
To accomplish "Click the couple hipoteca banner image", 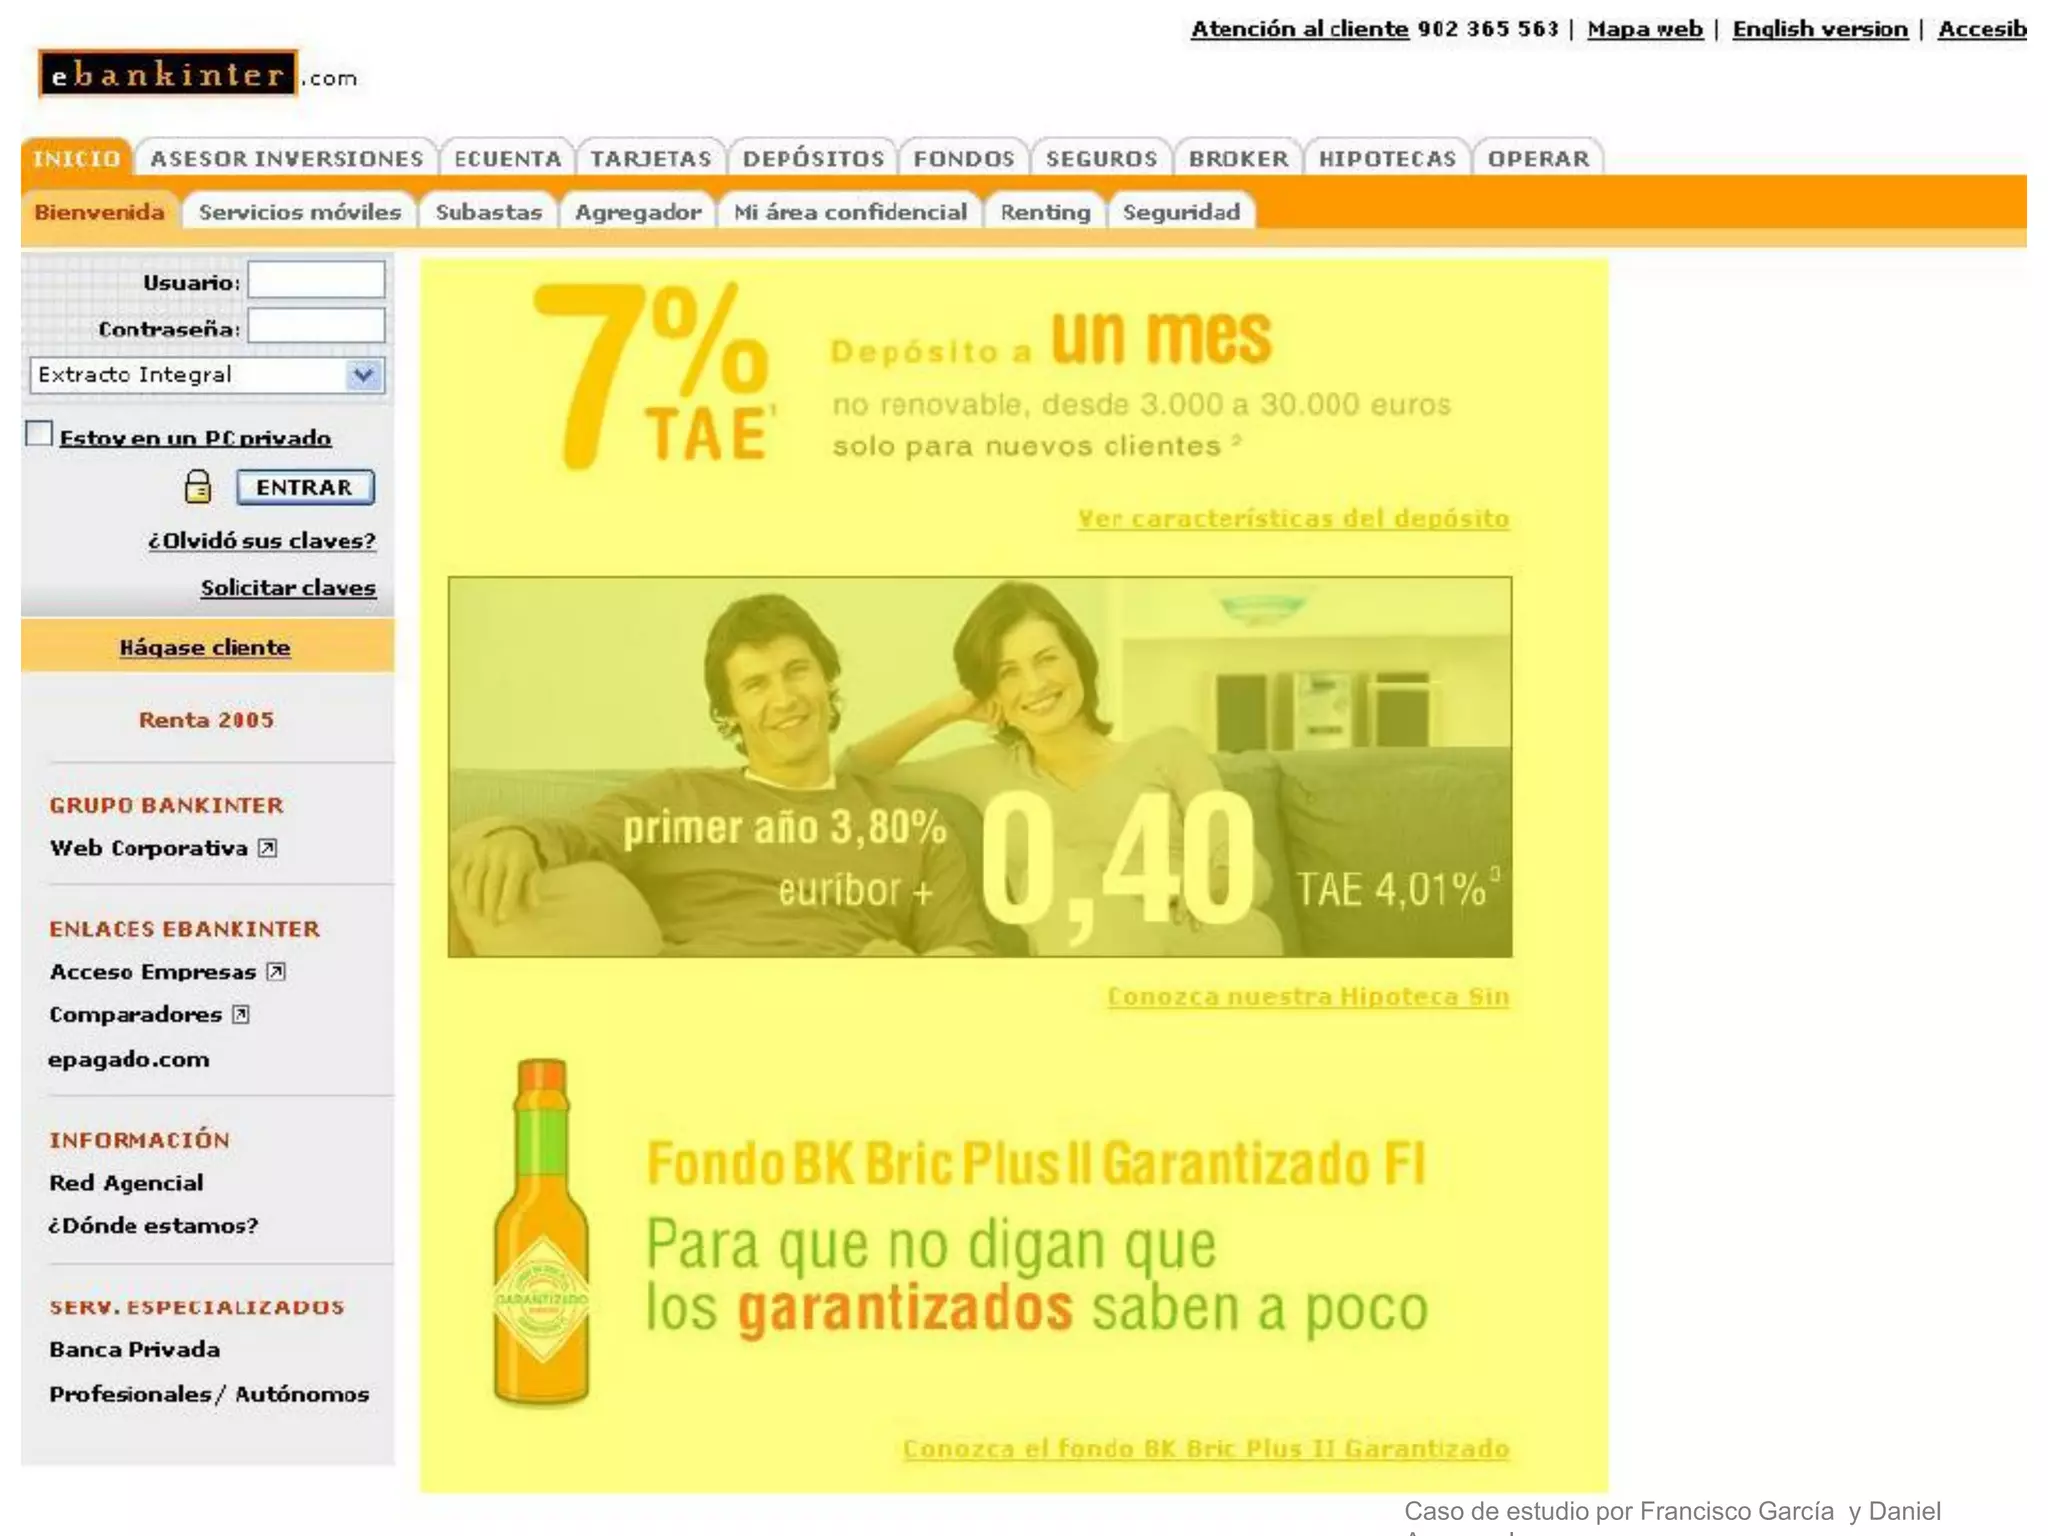I will click(x=980, y=766).
